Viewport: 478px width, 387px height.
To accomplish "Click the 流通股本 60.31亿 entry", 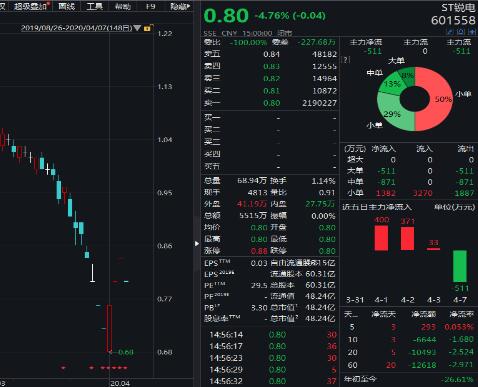I will (303, 274).
